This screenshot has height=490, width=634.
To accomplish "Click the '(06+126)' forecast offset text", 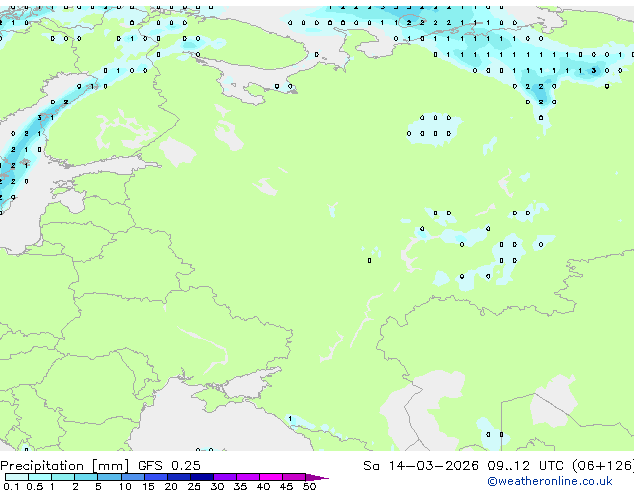I will click(603, 466).
